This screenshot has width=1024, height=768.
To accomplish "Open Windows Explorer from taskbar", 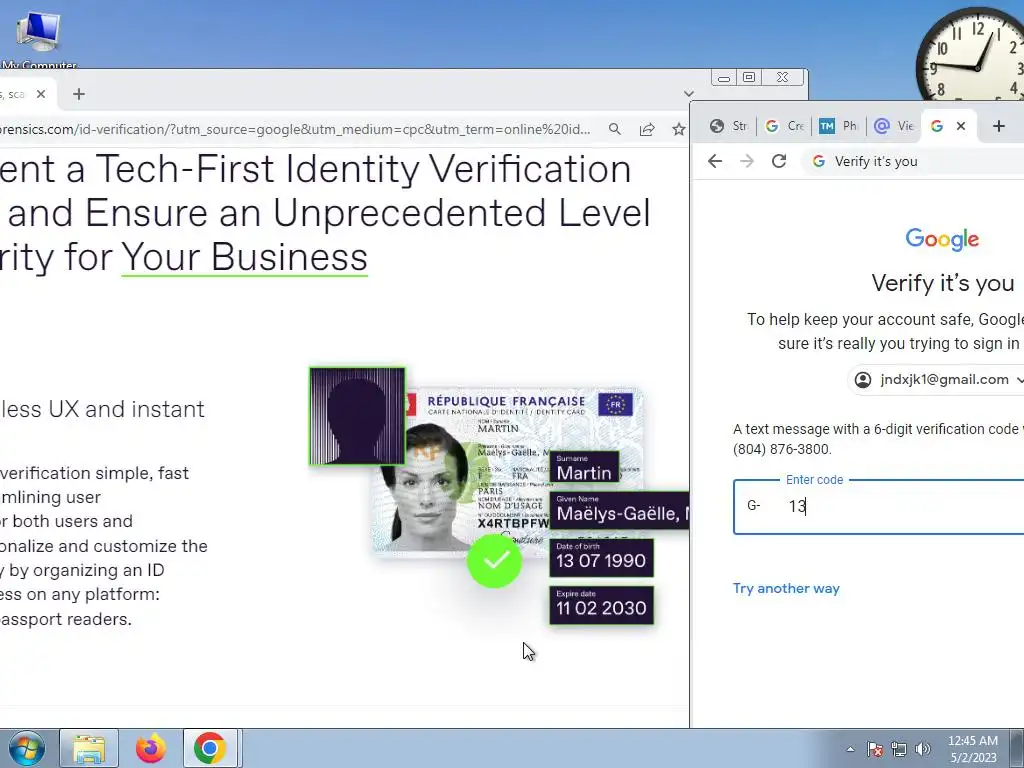I will [x=89, y=748].
